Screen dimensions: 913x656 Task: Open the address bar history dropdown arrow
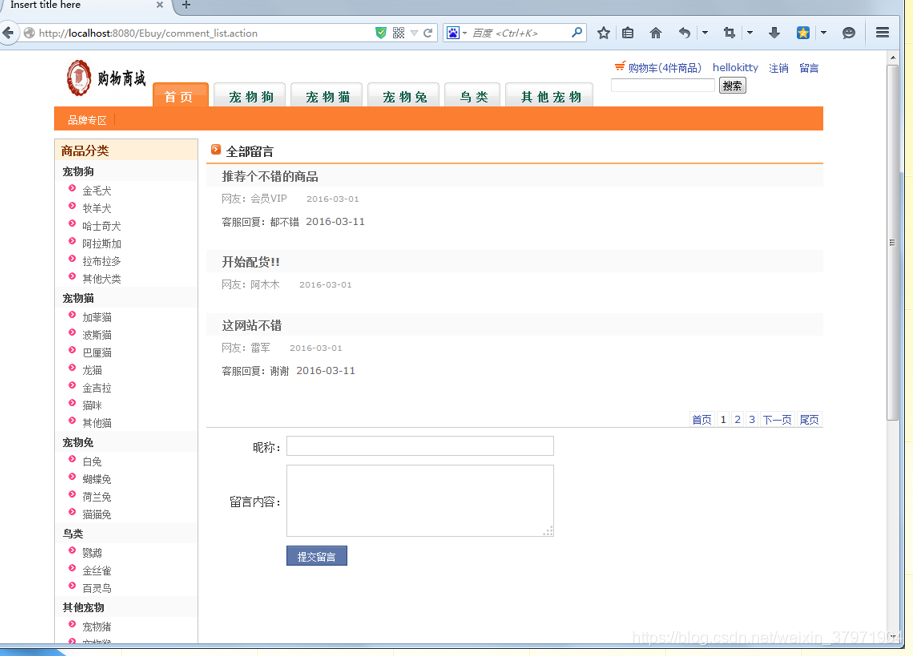[414, 33]
